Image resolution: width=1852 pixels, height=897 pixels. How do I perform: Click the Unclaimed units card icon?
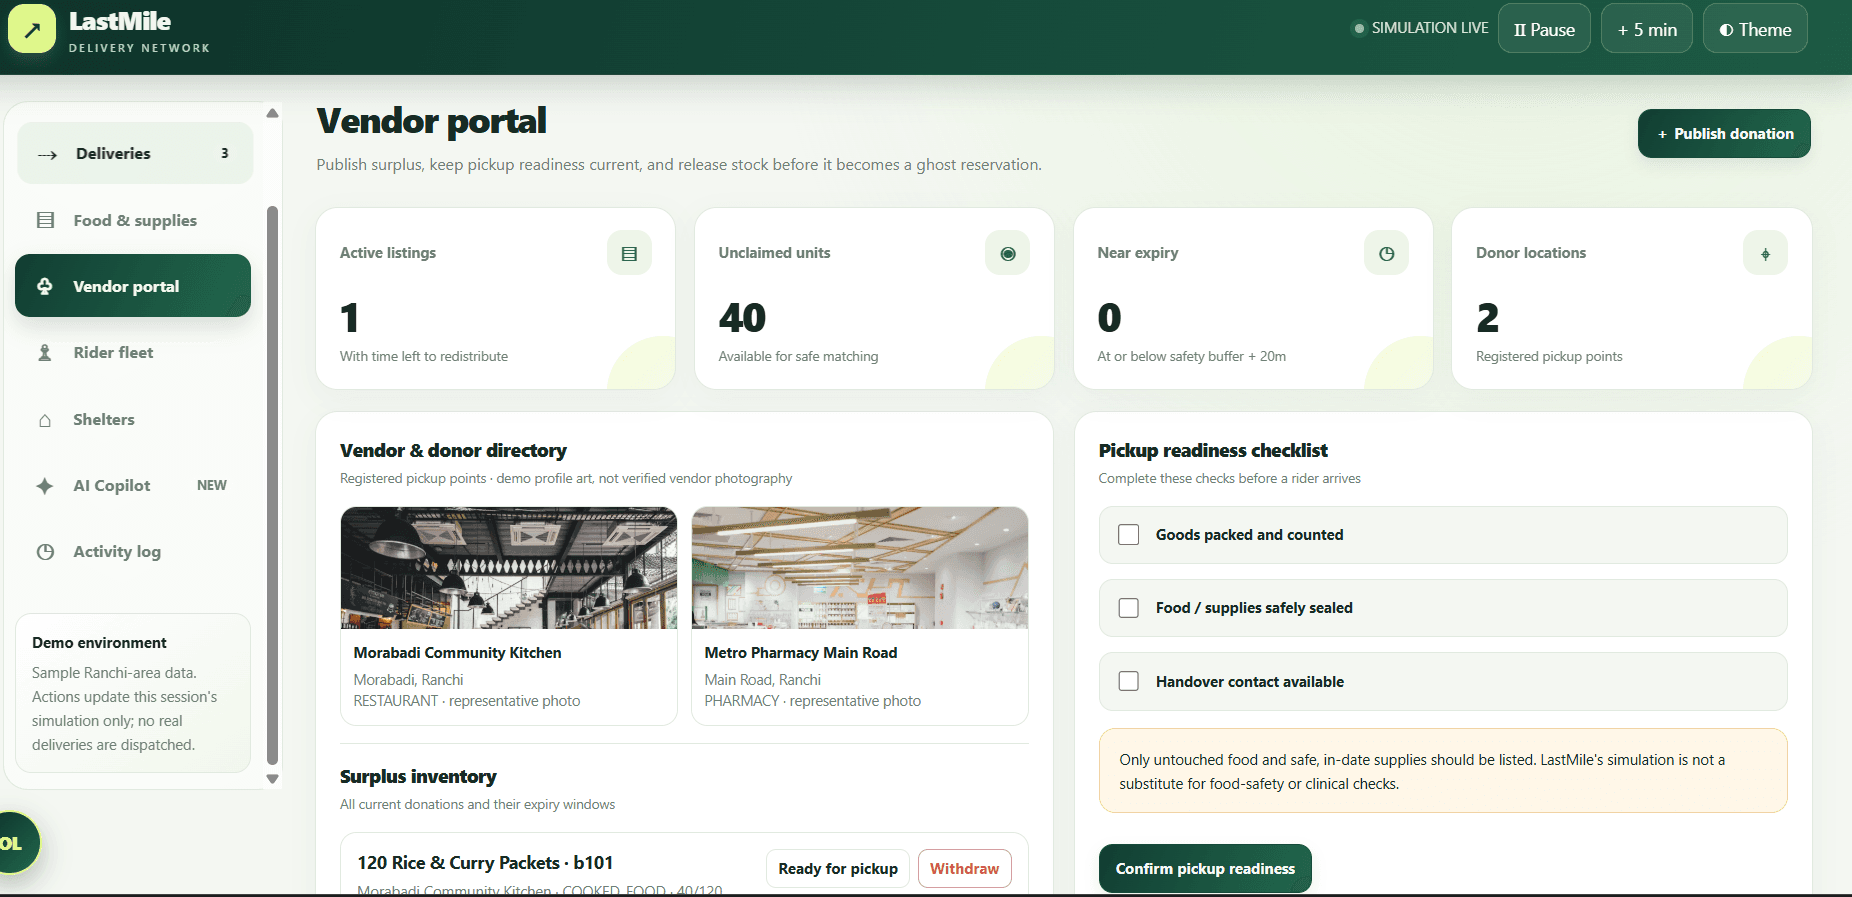click(x=1008, y=253)
